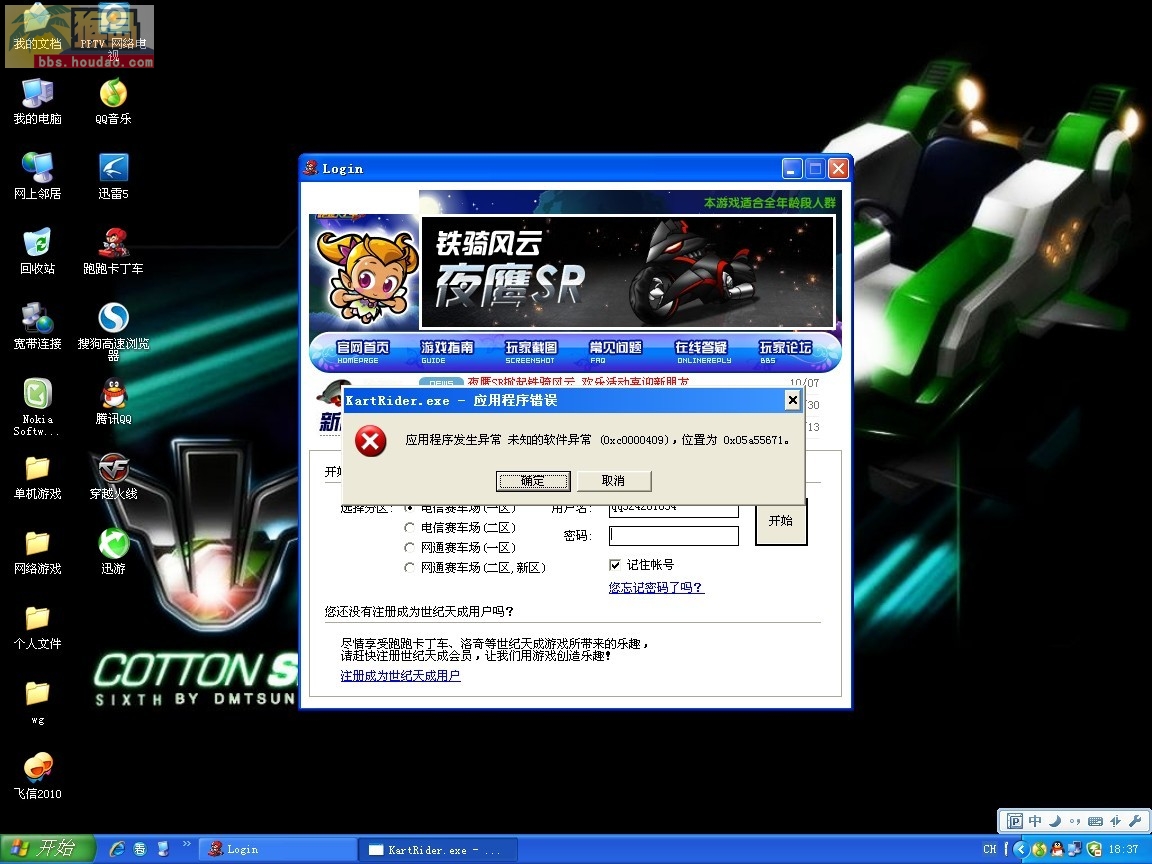This screenshot has height=864, width=1152.
Task: Open the 回收站 recycle bin icon
Action: pyautogui.click(x=37, y=251)
